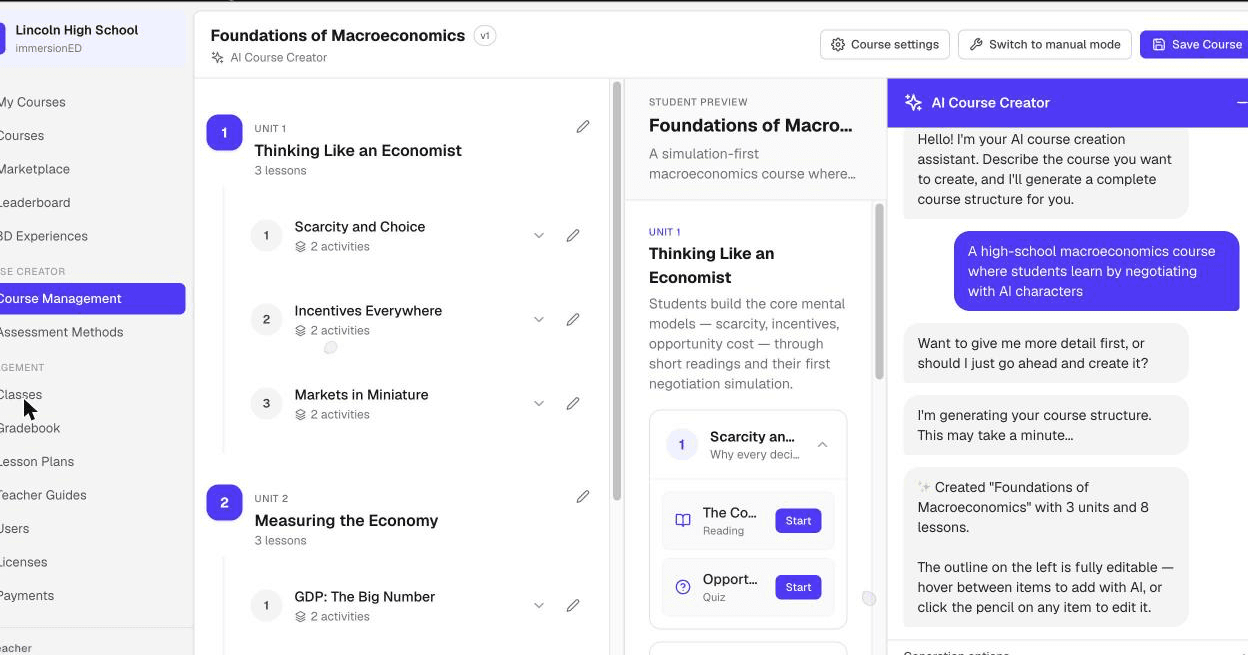Click the pencil beside Incentives Everywhere
Viewport: 1248px width, 655px height.
(x=573, y=320)
